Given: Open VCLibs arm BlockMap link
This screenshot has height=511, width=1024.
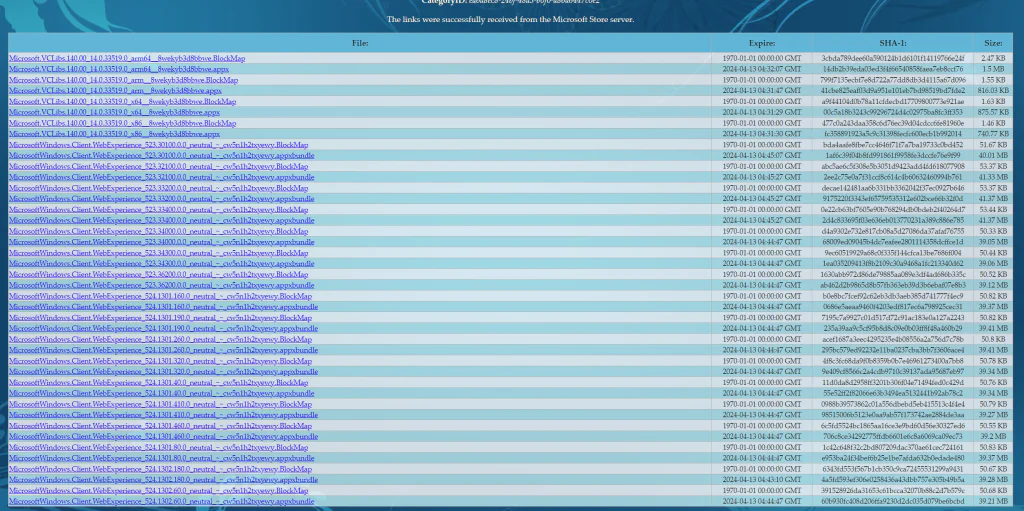Looking at the screenshot, I should [123, 80].
